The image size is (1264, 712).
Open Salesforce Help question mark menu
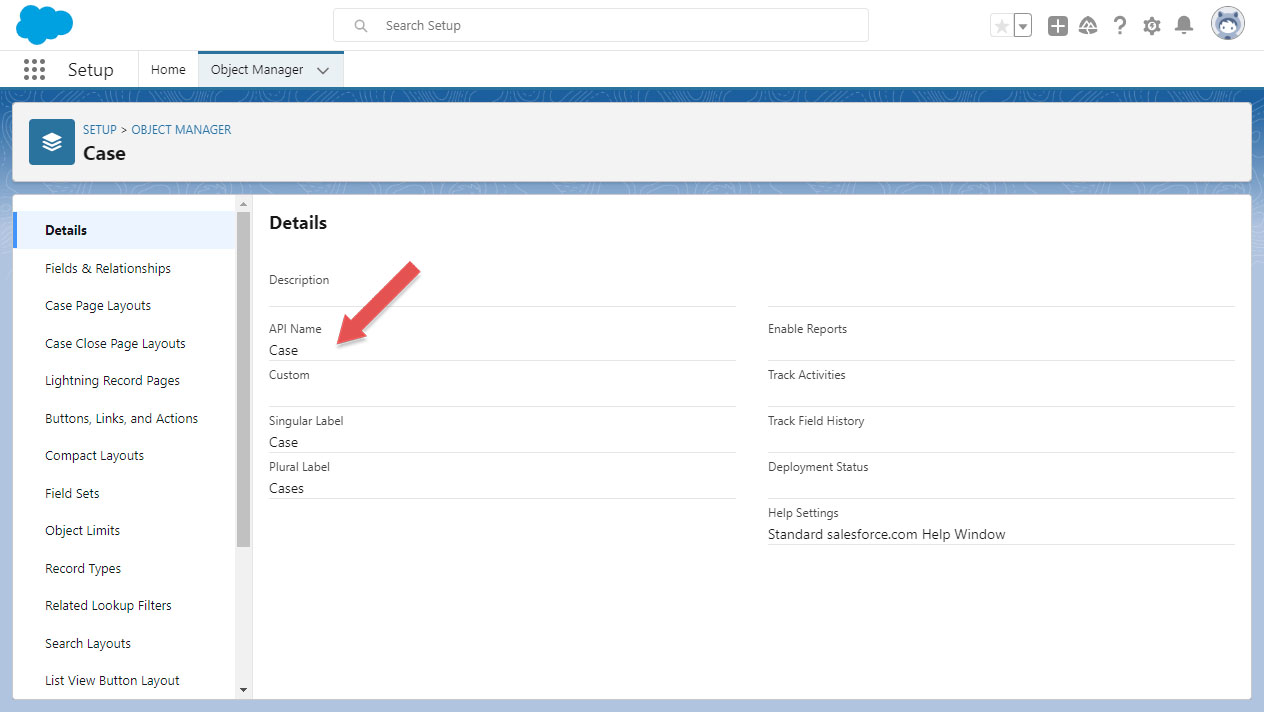1119,24
